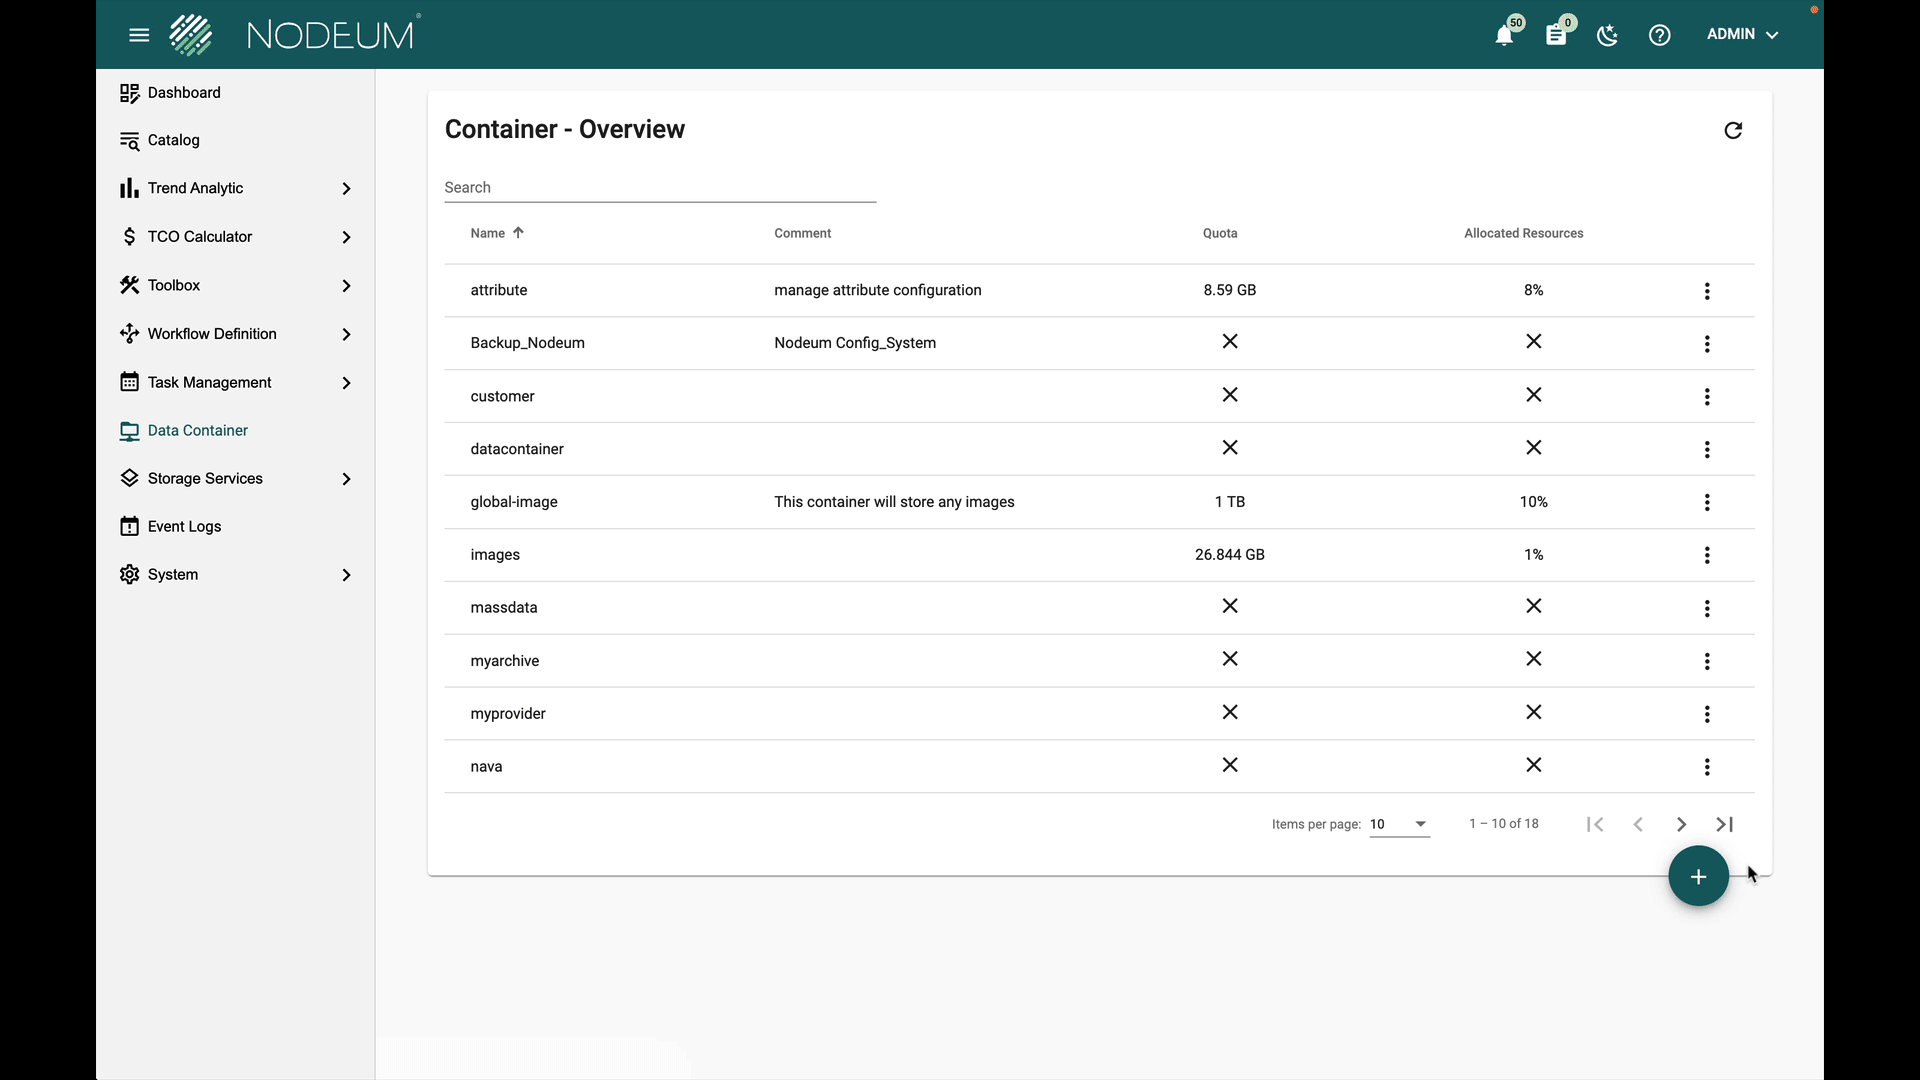Open actions menu for massdata container
This screenshot has height=1080, width=1920.
coord(1707,609)
